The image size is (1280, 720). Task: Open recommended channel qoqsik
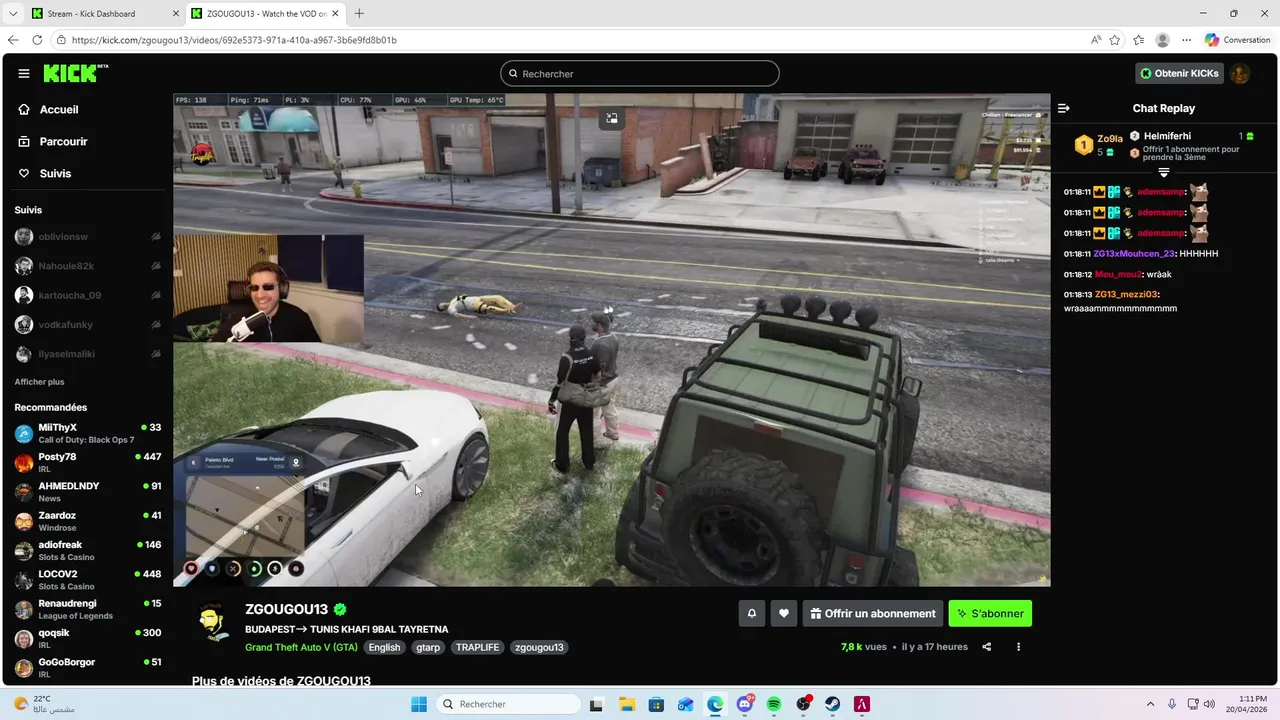88,638
